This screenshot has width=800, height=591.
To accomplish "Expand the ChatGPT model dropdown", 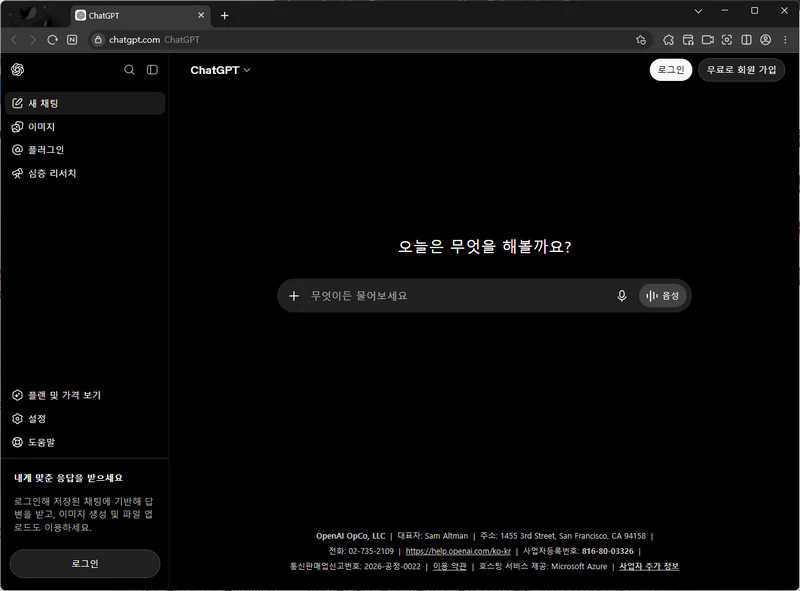I will (220, 70).
